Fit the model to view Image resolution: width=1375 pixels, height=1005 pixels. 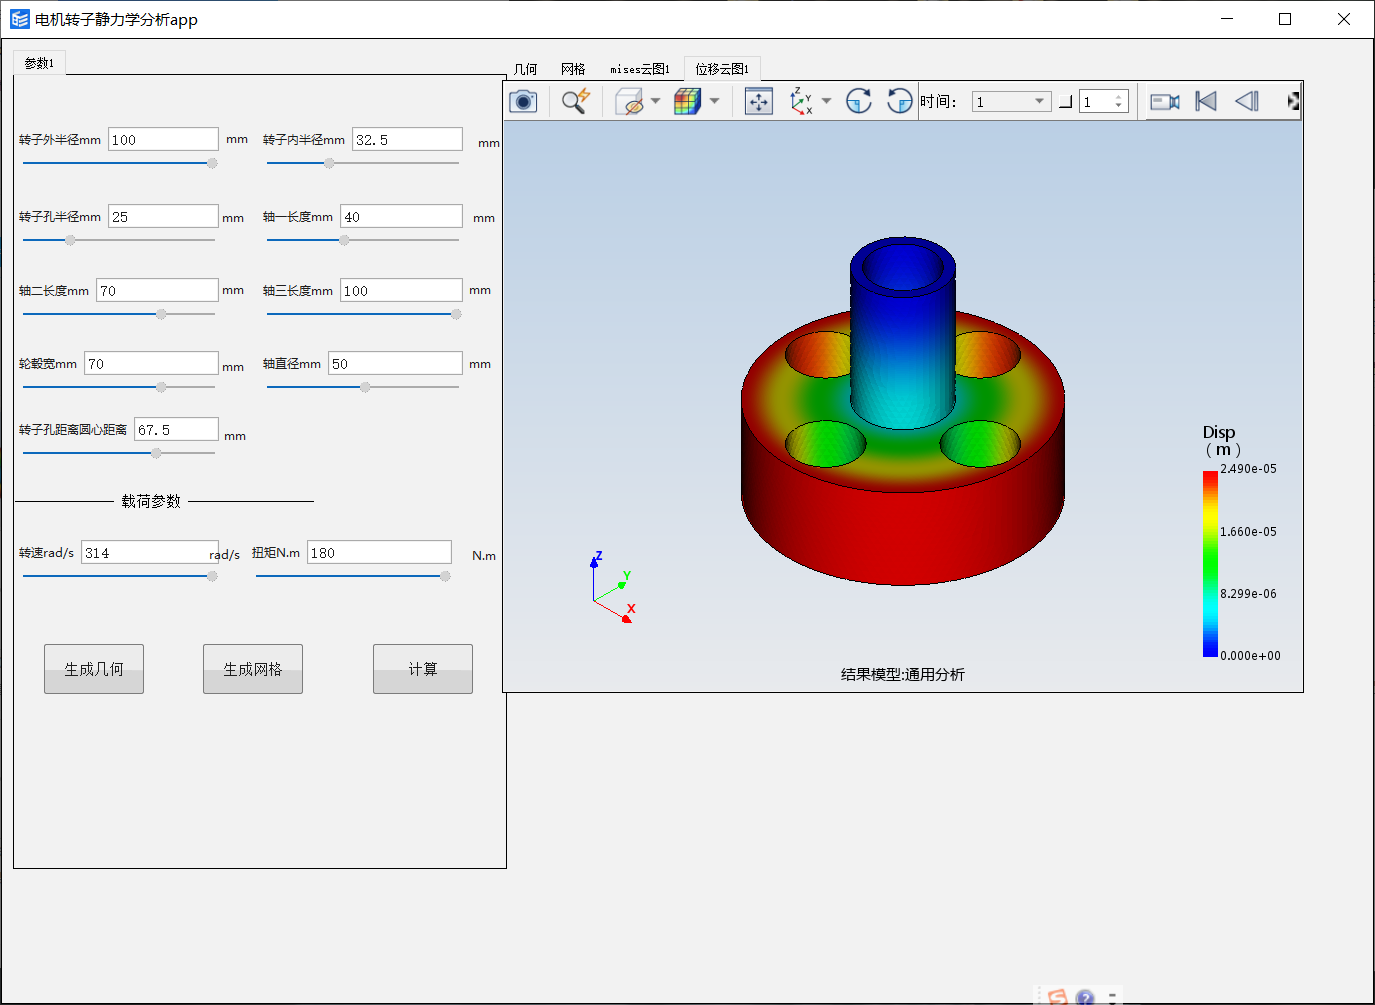coord(759,101)
